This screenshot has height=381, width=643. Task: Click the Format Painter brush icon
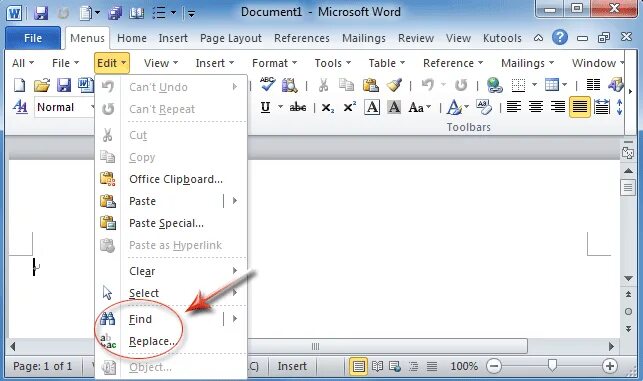pyautogui.click(x=394, y=85)
